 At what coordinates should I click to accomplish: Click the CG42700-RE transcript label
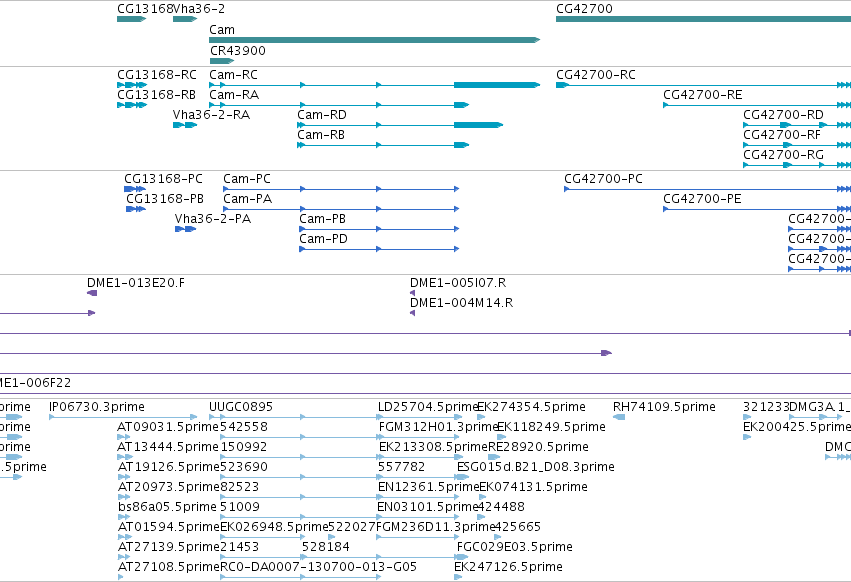[703, 94]
